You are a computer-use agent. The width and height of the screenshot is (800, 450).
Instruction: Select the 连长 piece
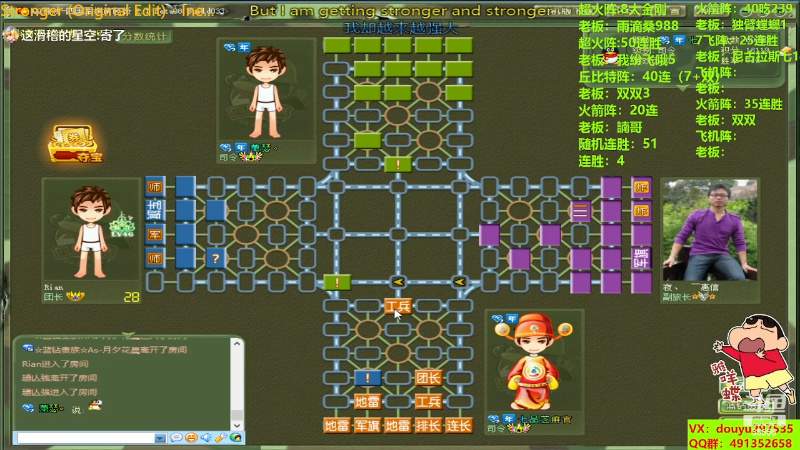pyautogui.click(x=459, y=425)
